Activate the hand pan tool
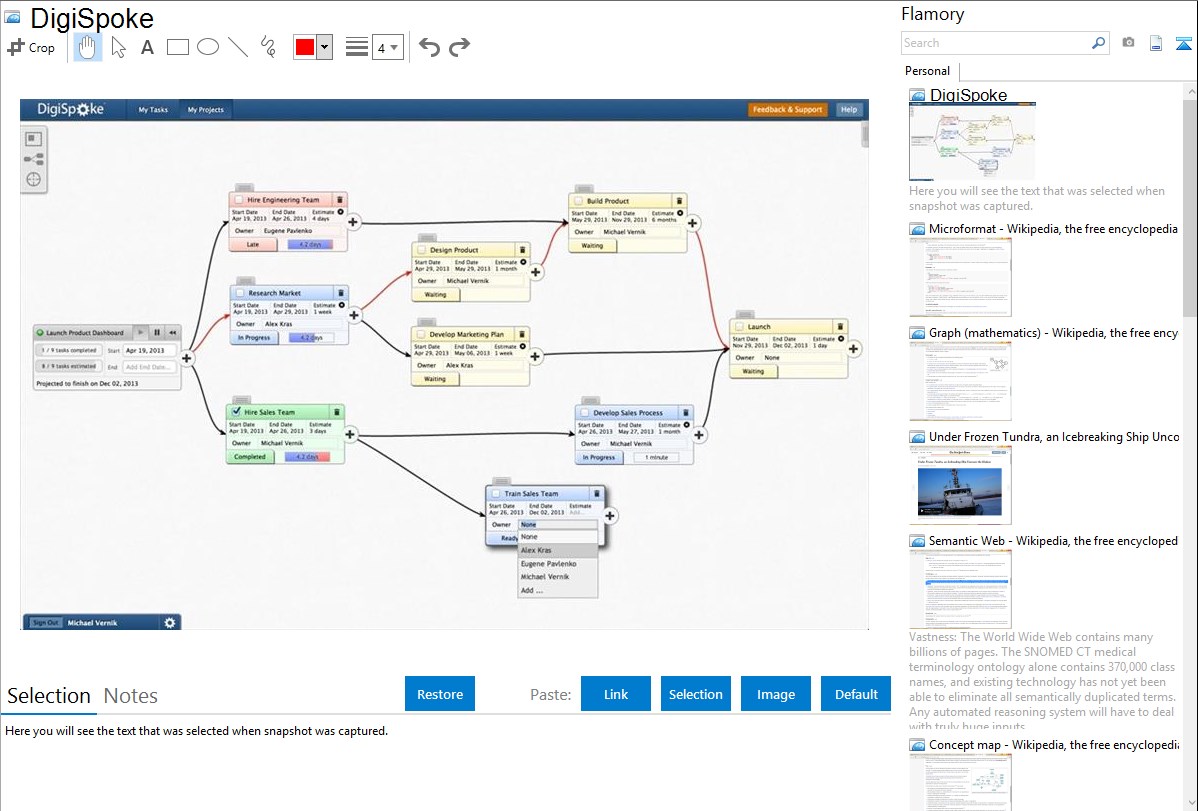This screenshot has height=811, width=1198. pos(87,47)
